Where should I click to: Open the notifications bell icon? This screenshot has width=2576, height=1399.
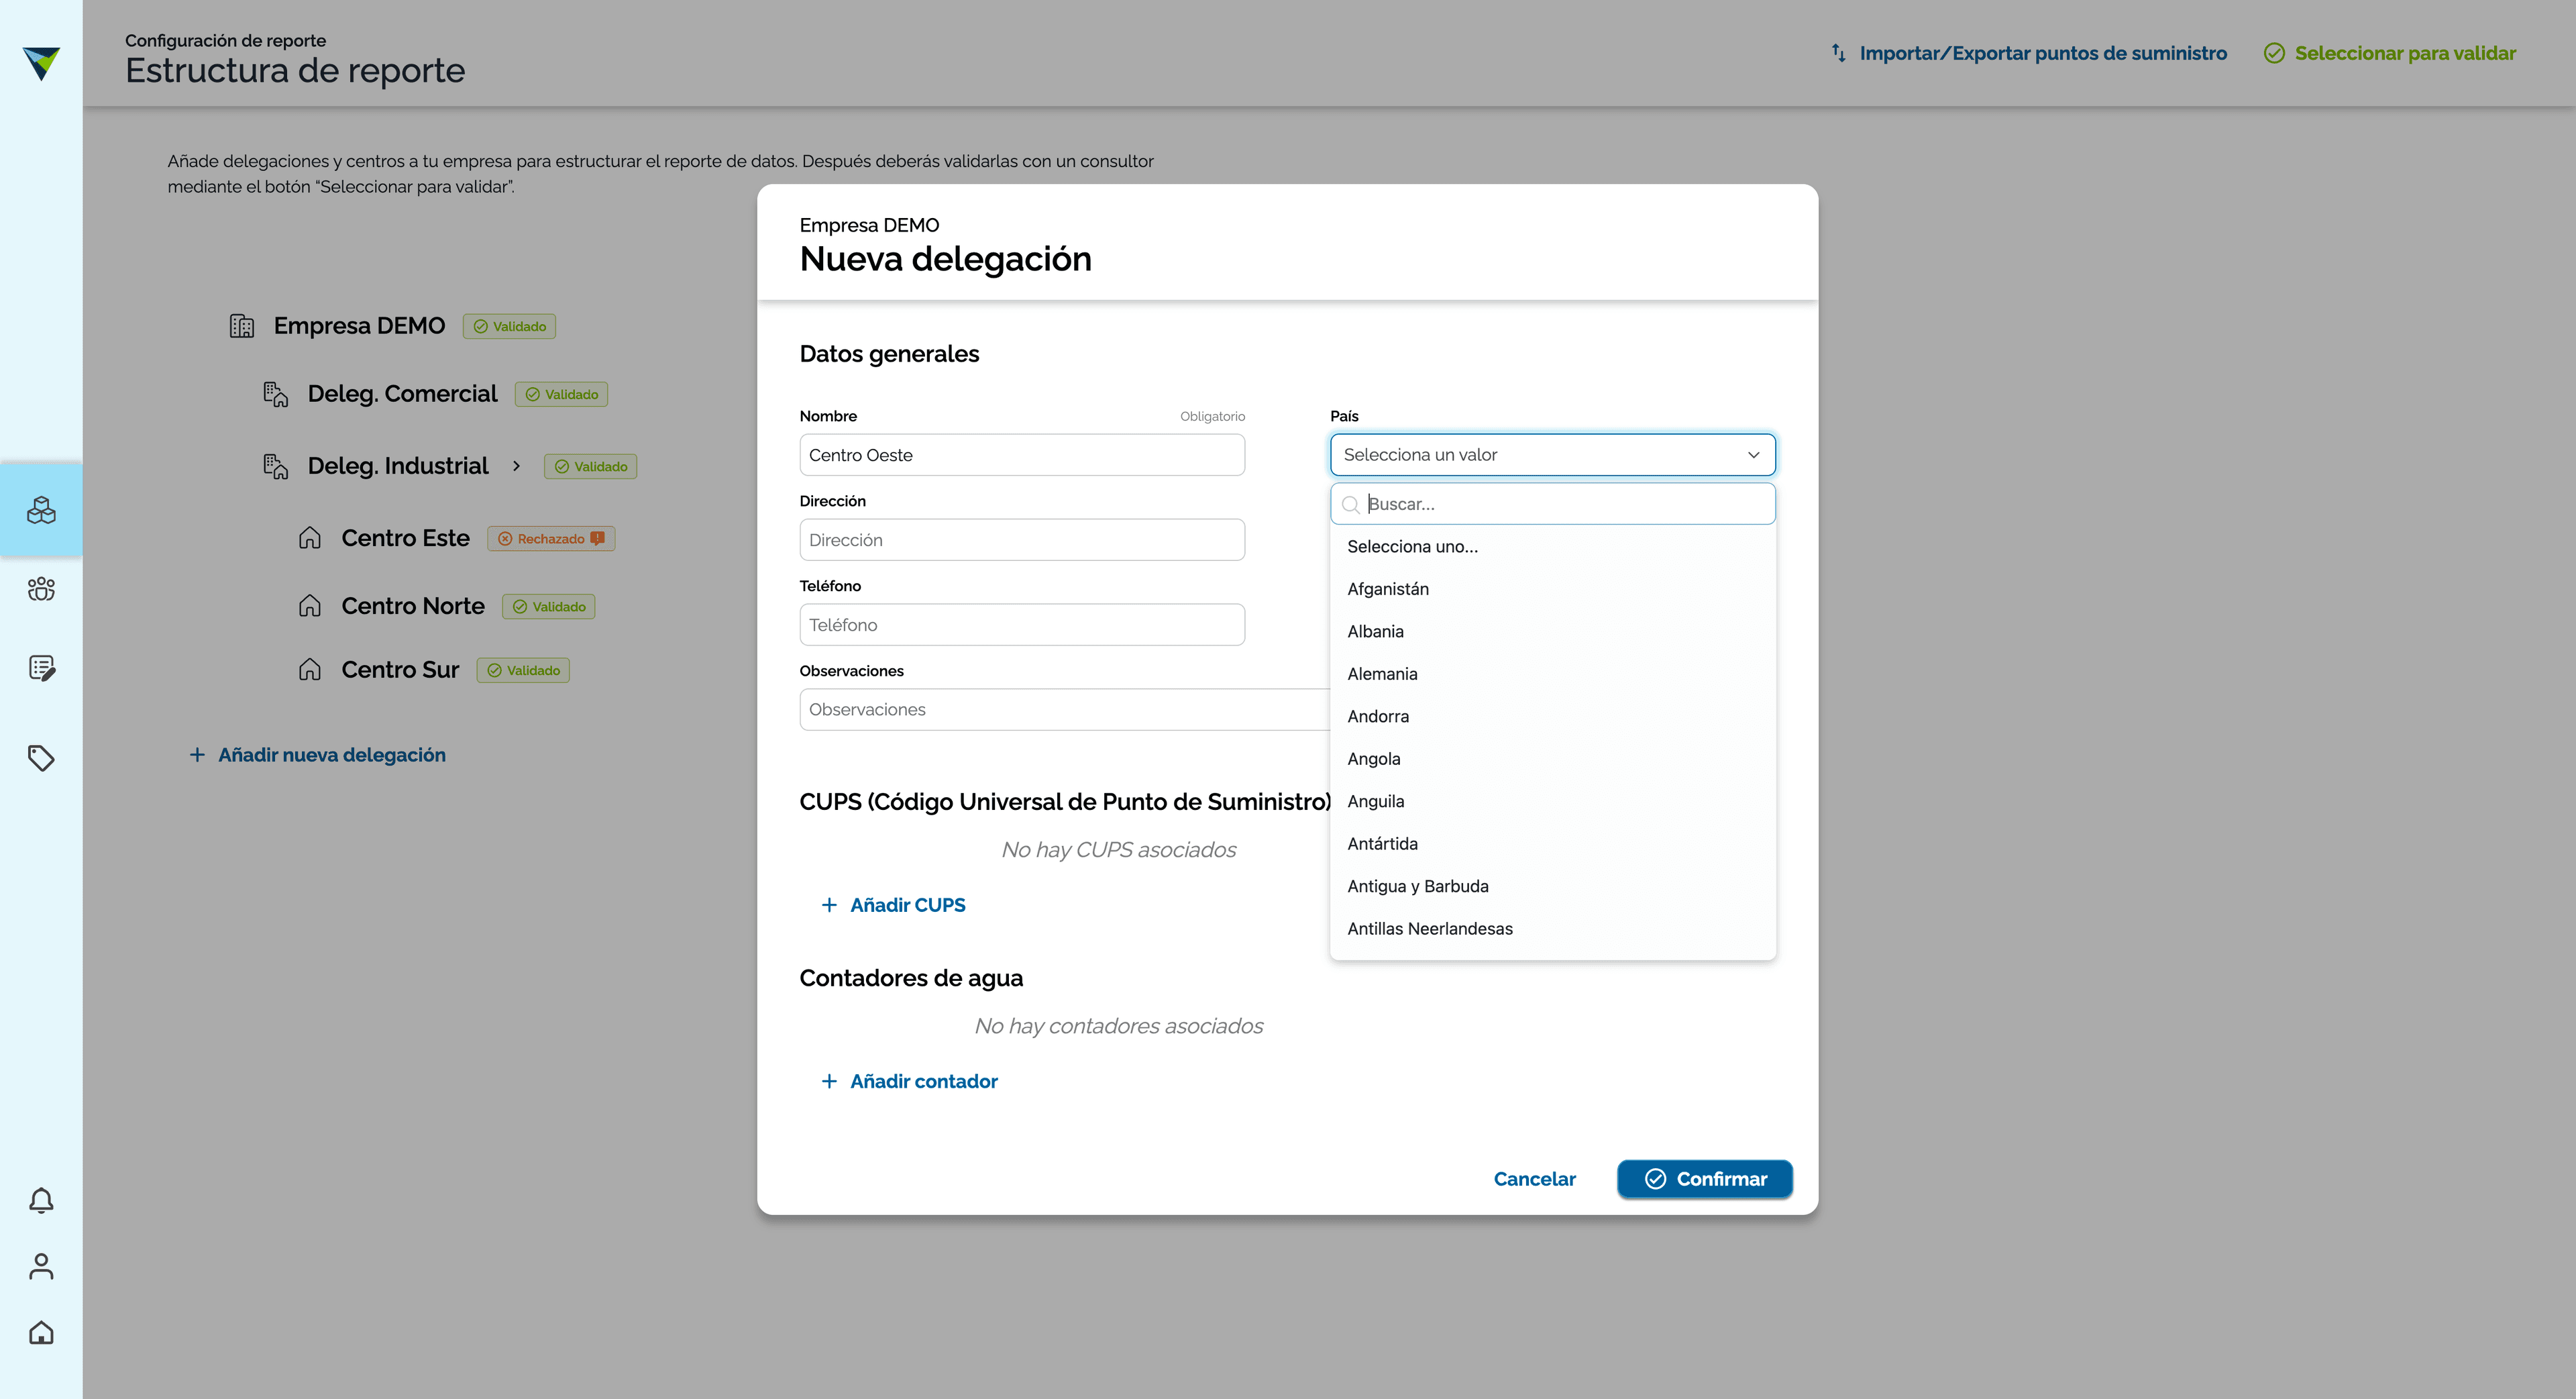coord(41,1200)
